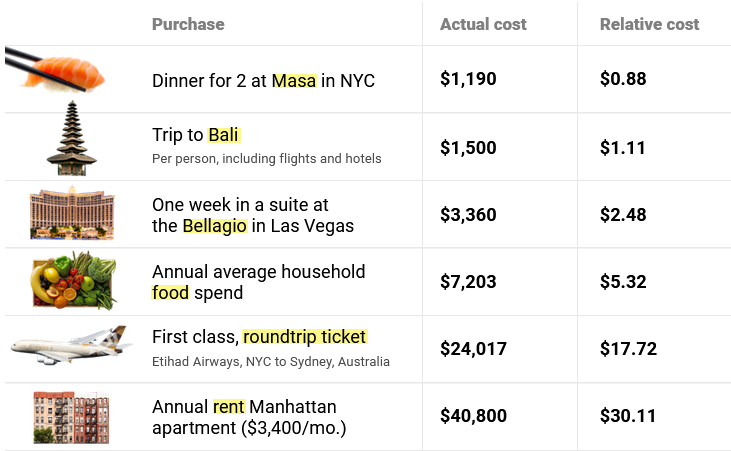Click the highlighted word Bali
Viewport: 731px width, 451px height.
tap(223, 135)
